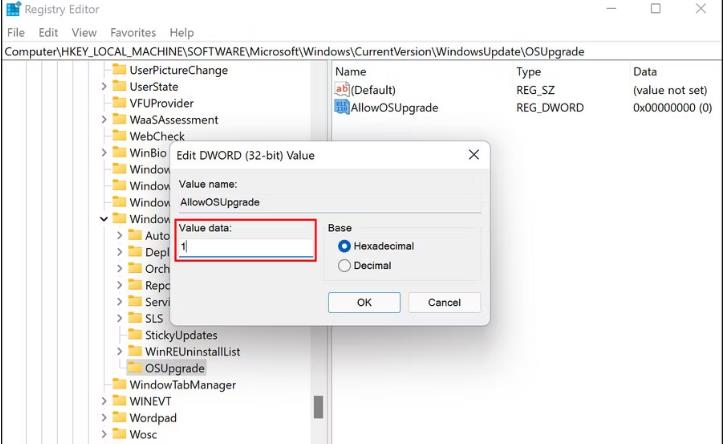Select the StickyUpdates folder icon
Screen dimensions: 724x444
[x=135, y=335]
